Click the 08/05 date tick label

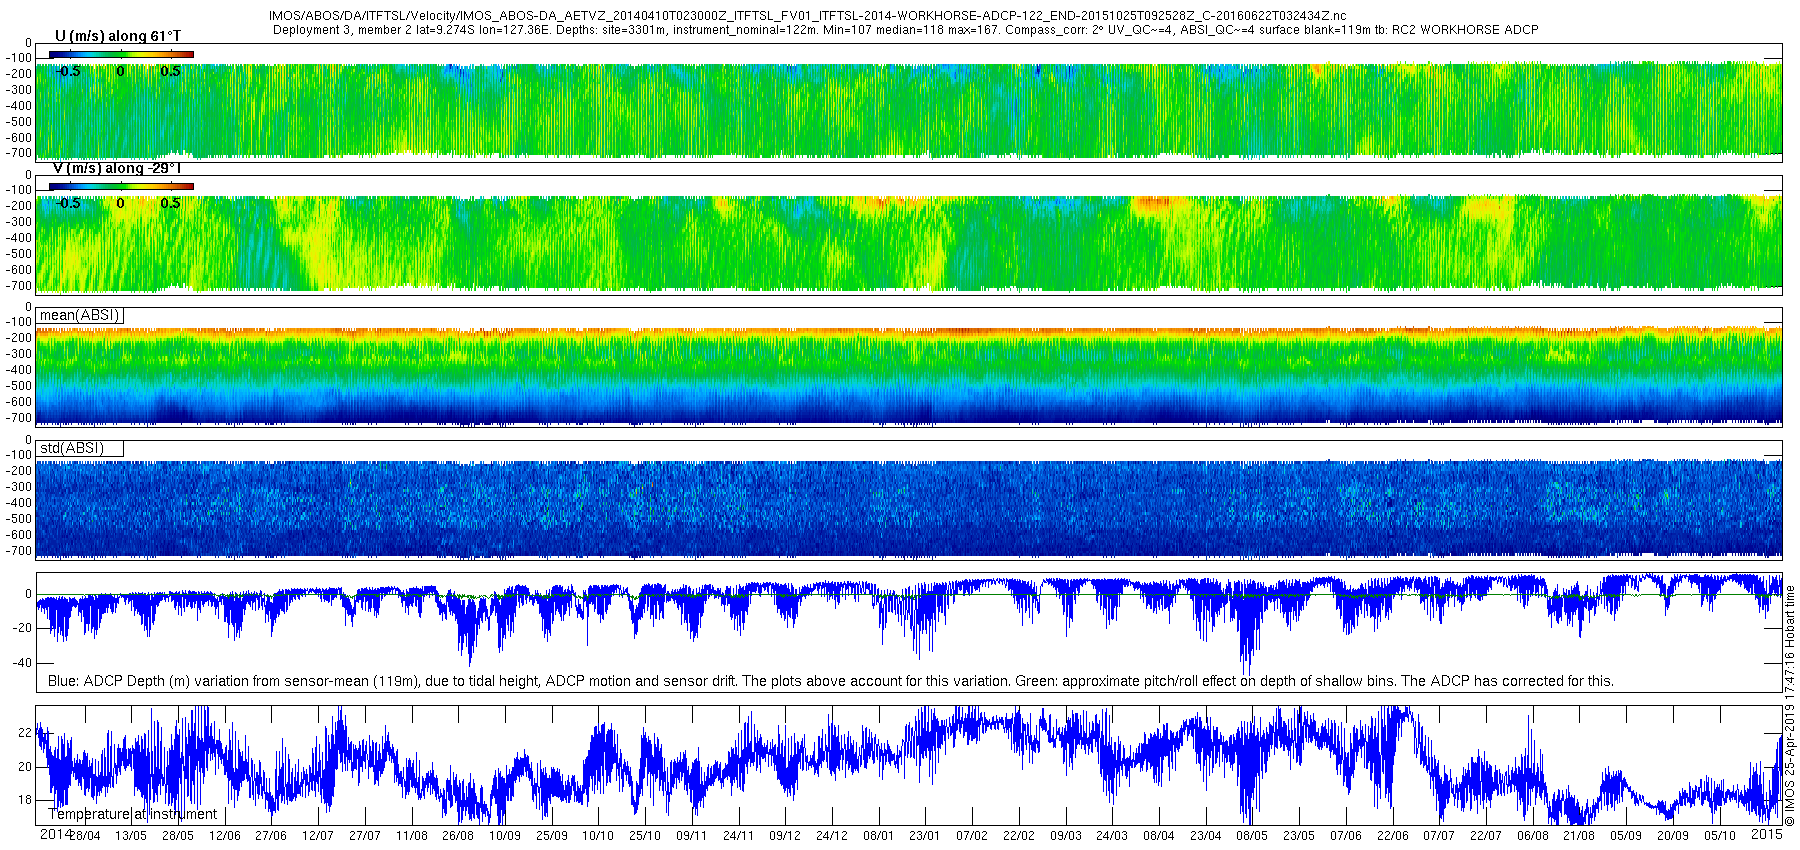[1252, 836]
